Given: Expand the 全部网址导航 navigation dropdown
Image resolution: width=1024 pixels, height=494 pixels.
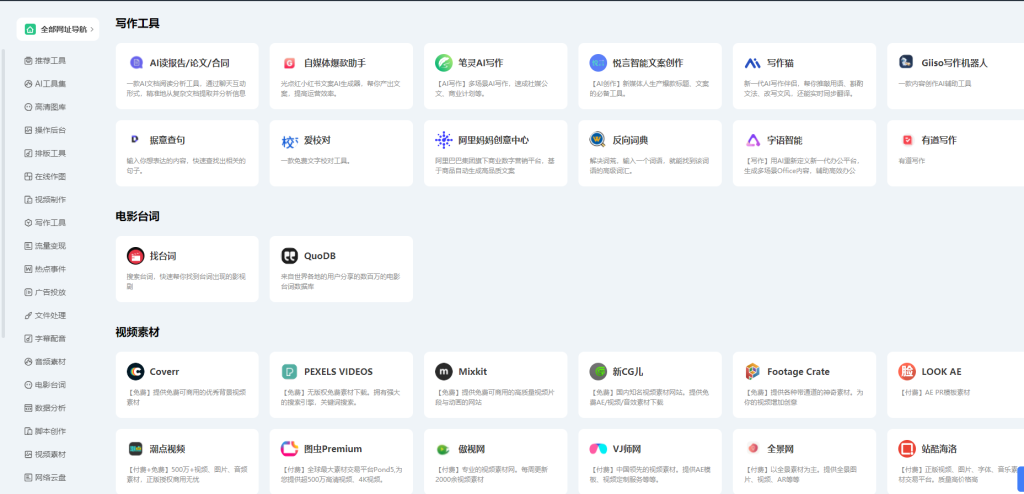Looking at the screenshot, I should pos(60,30).
